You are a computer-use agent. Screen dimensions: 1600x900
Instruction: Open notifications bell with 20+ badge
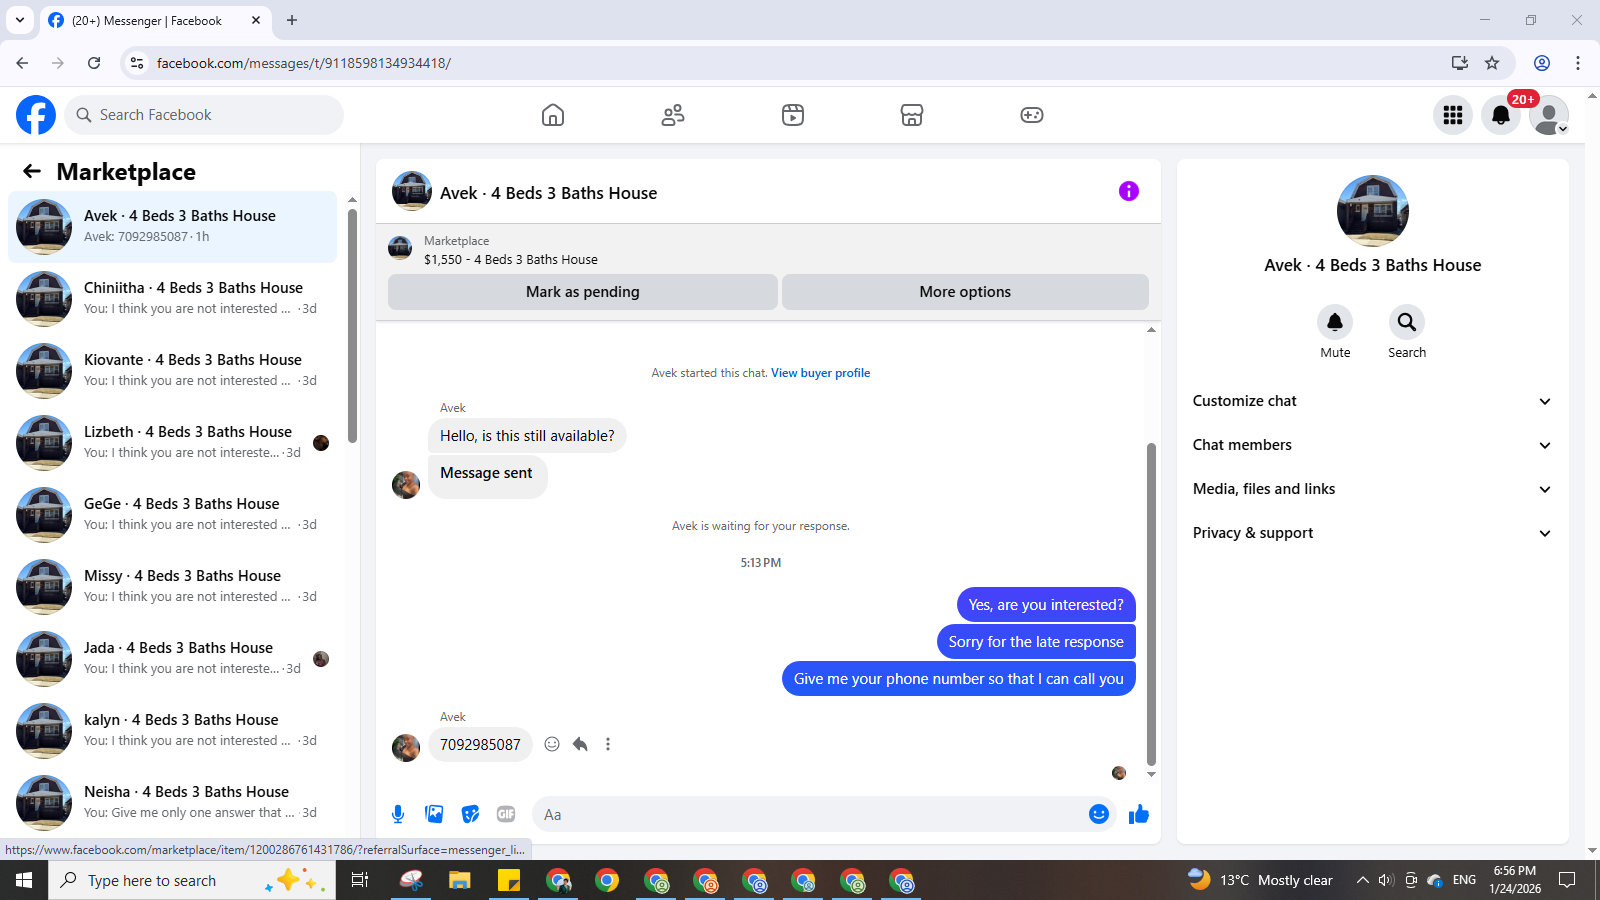[x=1501, y=115]
